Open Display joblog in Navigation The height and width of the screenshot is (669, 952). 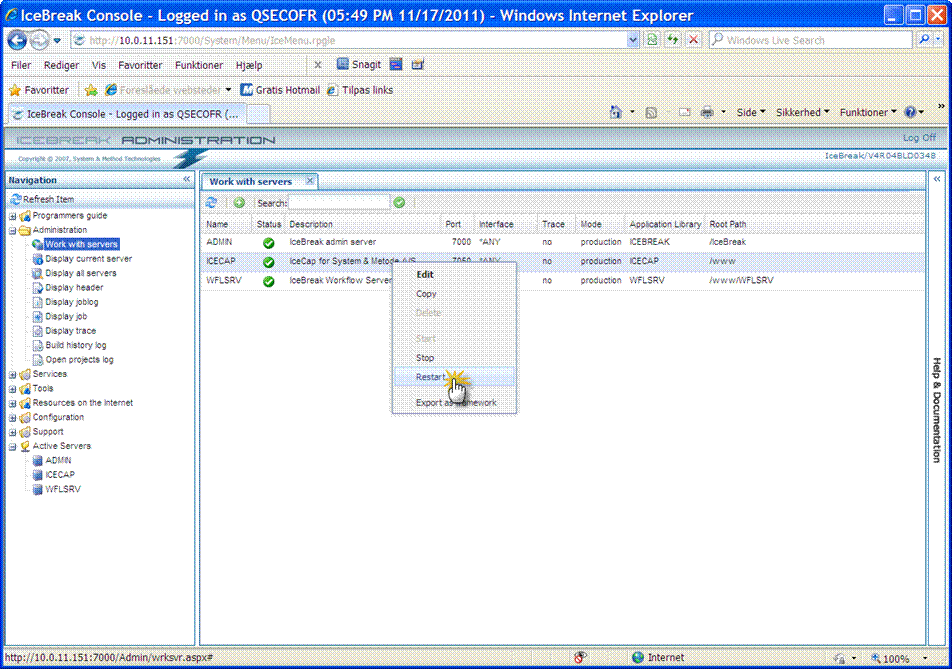click(x=72, y=302)
